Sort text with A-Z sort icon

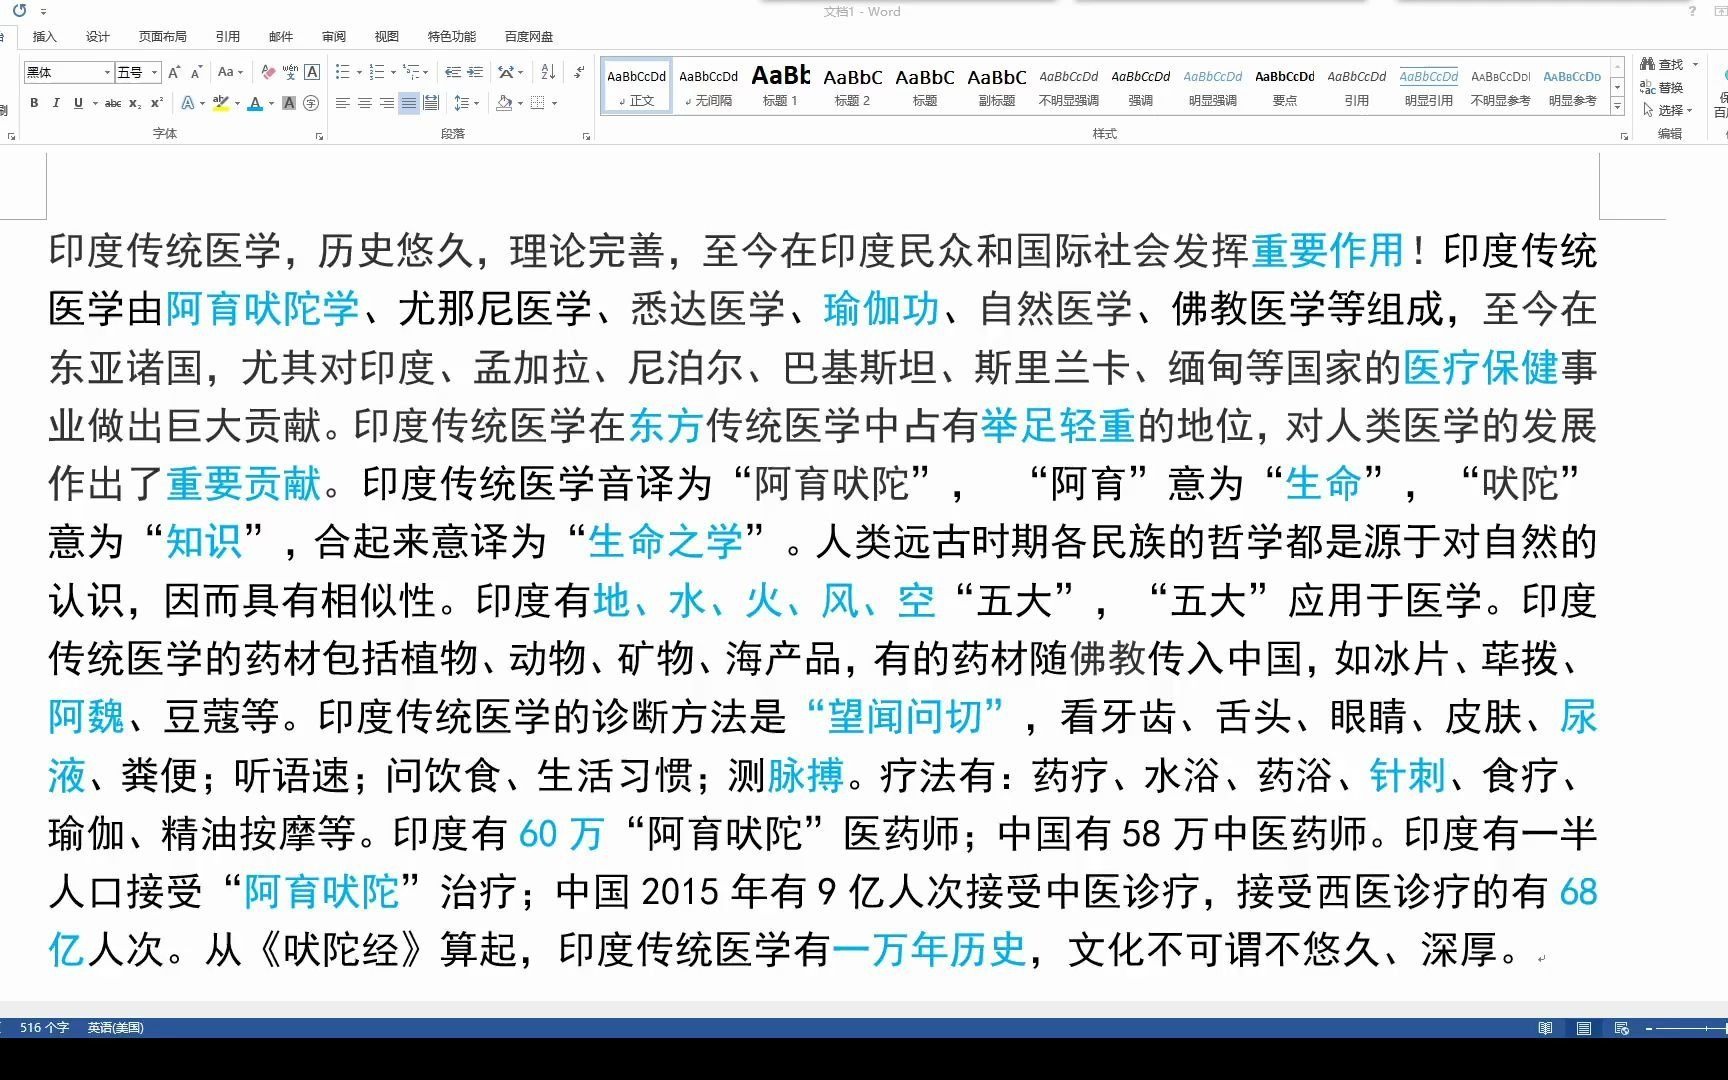548,72
